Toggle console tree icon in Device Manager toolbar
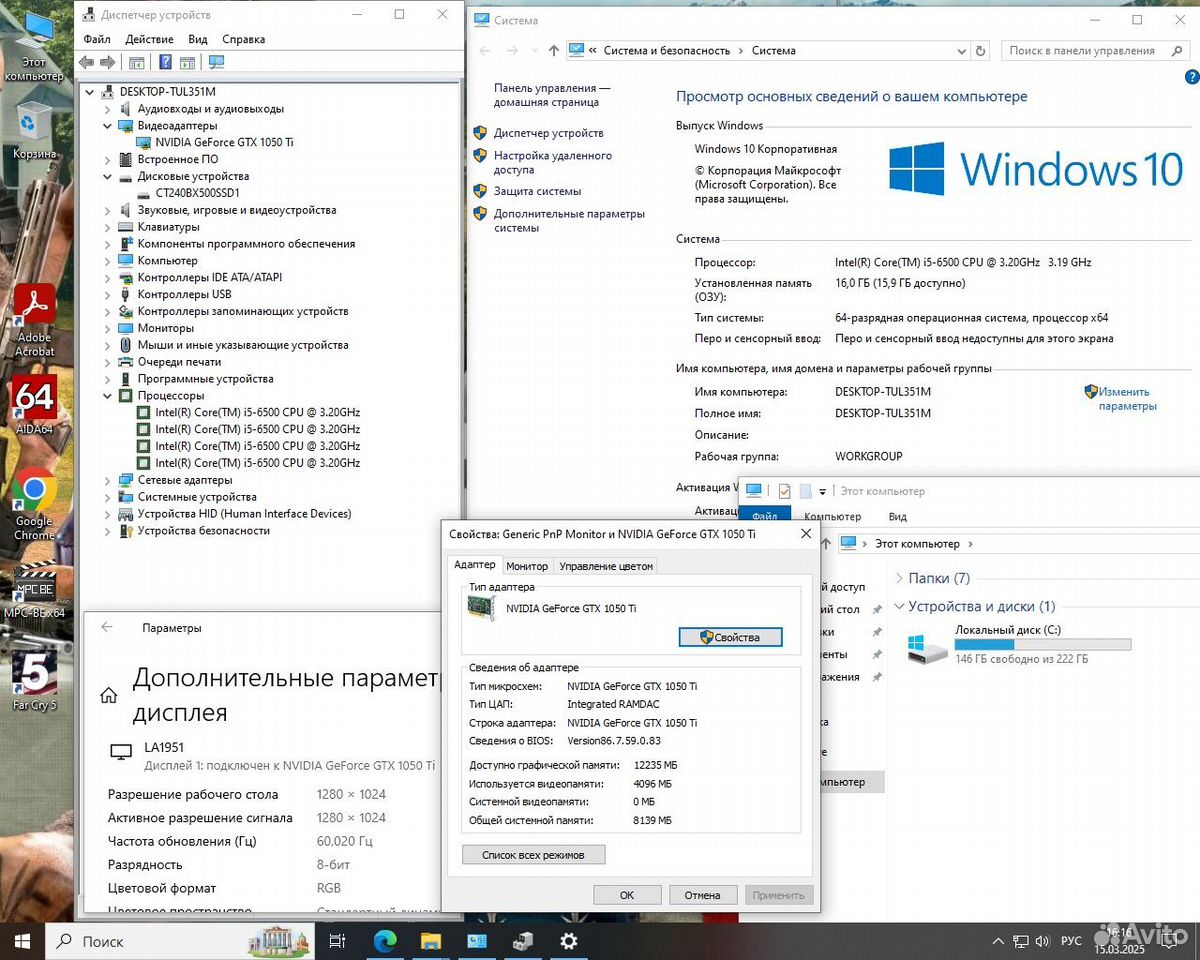 (137, 62)
